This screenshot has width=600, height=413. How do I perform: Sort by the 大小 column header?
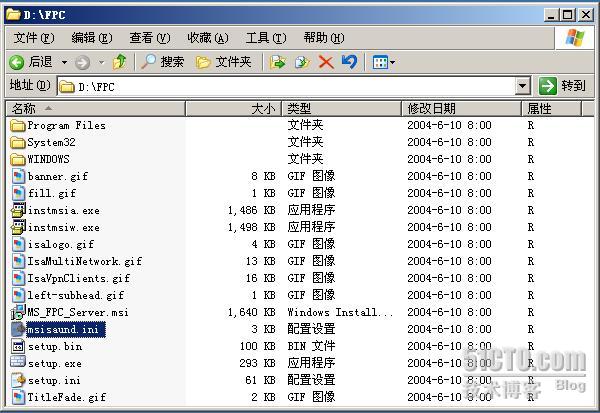(234, 109)
